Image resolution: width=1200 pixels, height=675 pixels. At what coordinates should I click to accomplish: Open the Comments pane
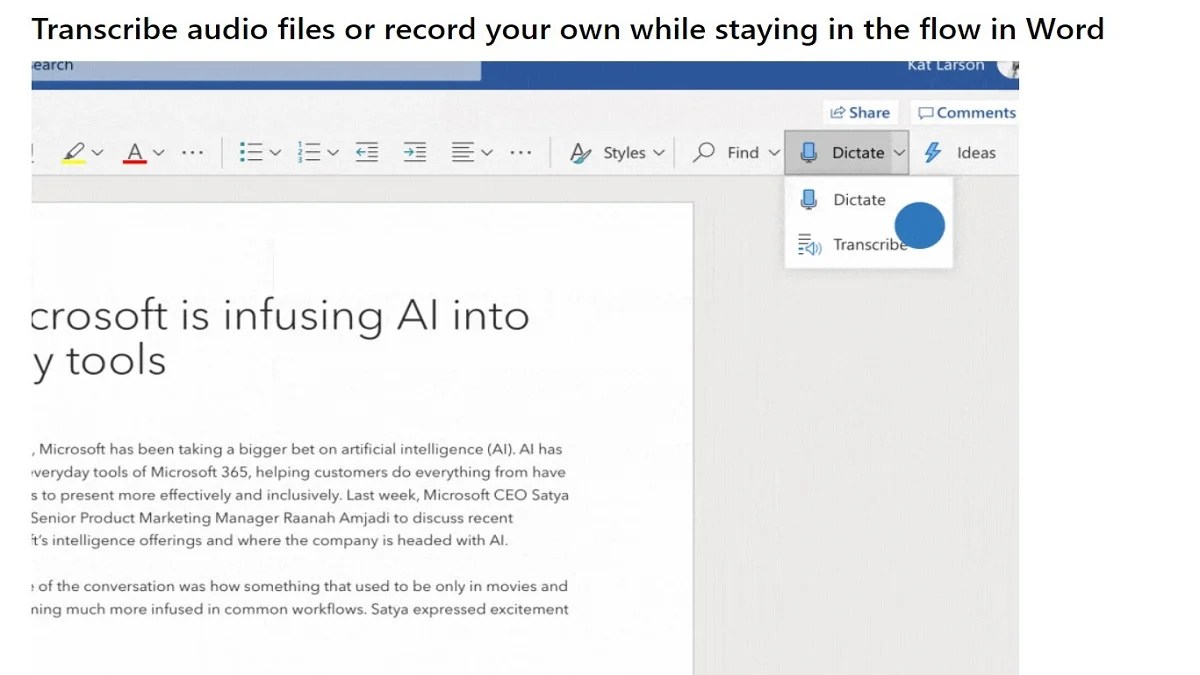pyautogui.click(x=967, y=113)
